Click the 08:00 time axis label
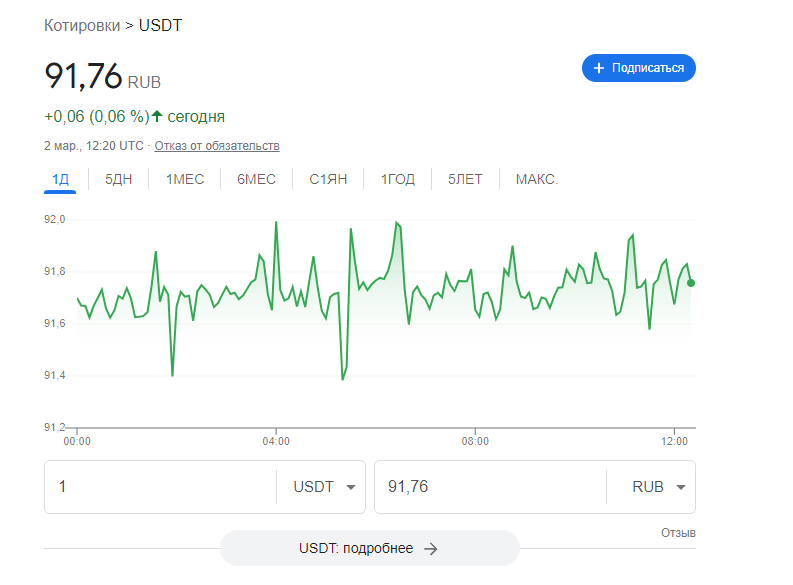The height and width of the screenshot is (585, 793). pyautogui.click(x=475, y=441)
